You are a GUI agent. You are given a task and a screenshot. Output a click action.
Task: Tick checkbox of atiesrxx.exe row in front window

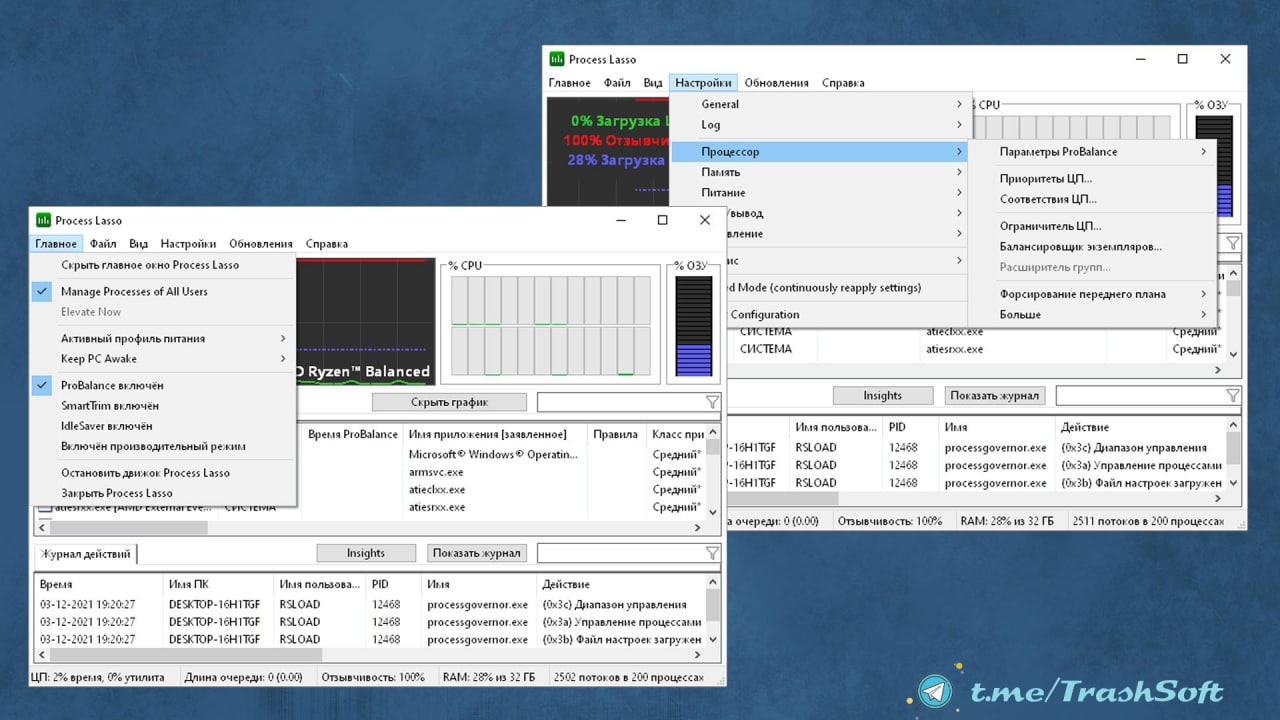click(x=44, y=508)
